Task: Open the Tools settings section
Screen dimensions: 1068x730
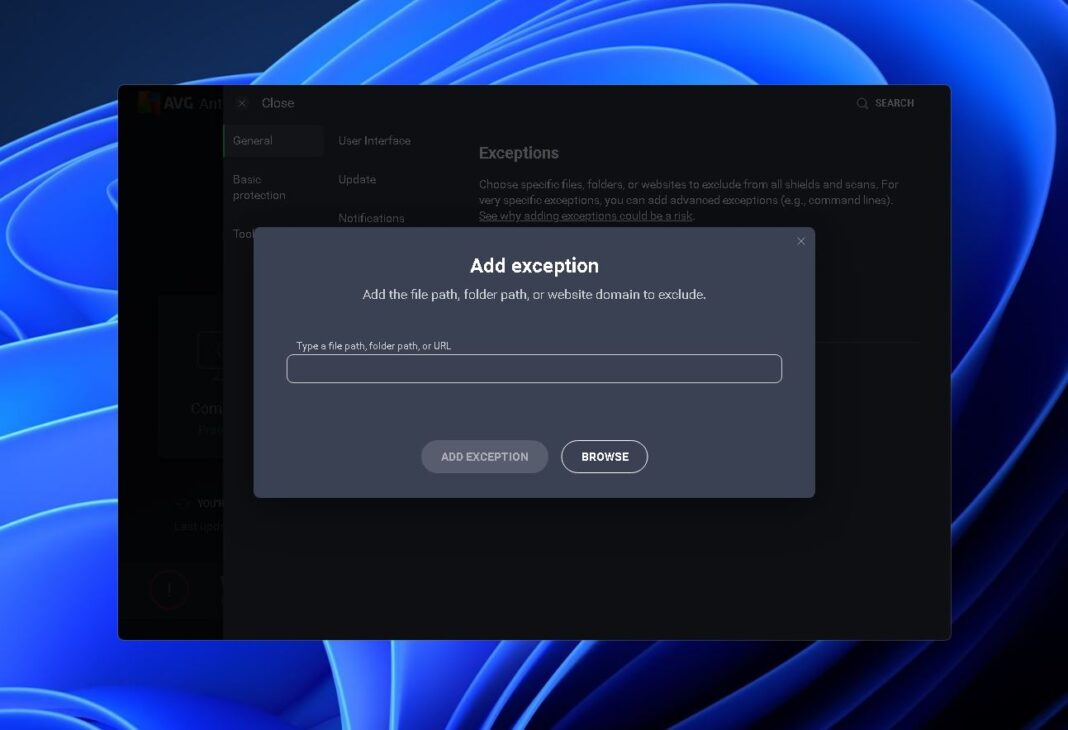Action: [x=241, y=234]
